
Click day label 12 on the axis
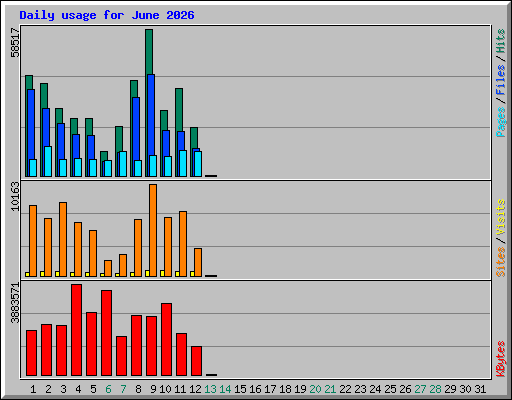click(195, 389)
